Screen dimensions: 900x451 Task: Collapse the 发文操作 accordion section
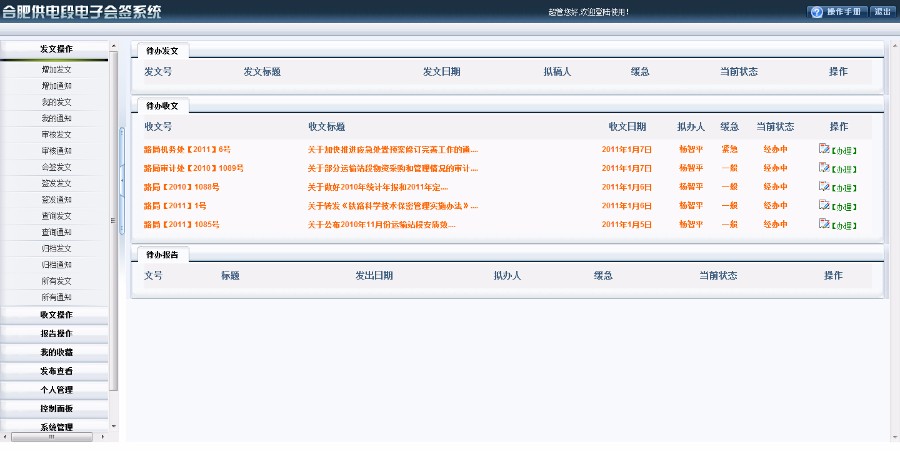tap(54, 49)
